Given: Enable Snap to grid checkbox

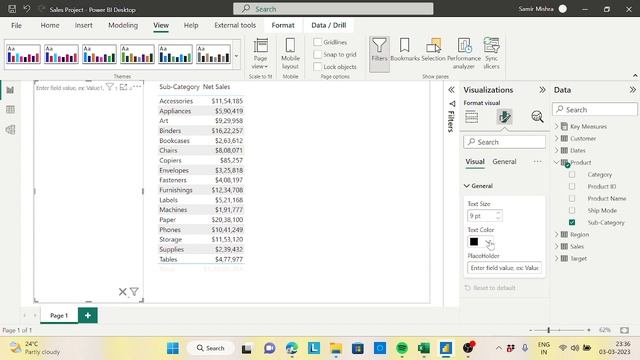Looking at the screenshot, I should click(318, 54).
